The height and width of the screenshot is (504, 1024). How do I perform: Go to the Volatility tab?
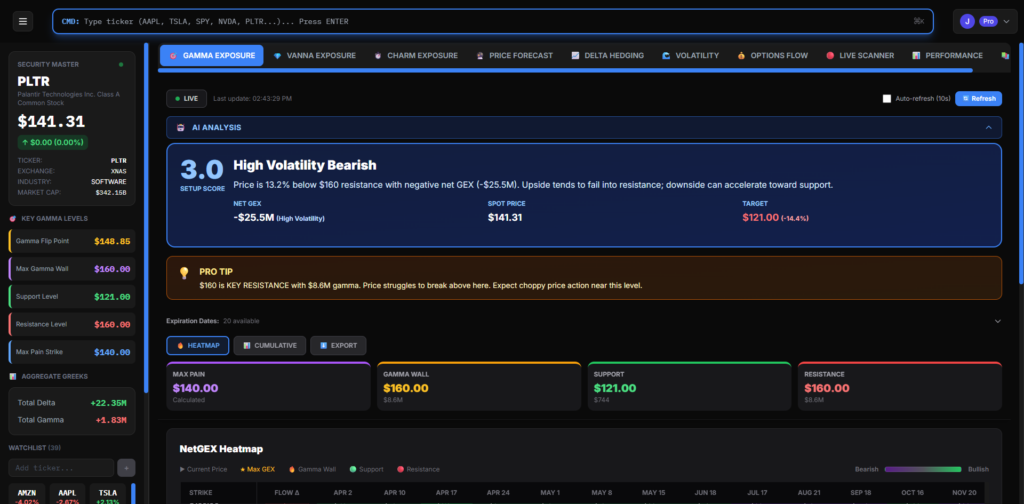tap(690, 55)
